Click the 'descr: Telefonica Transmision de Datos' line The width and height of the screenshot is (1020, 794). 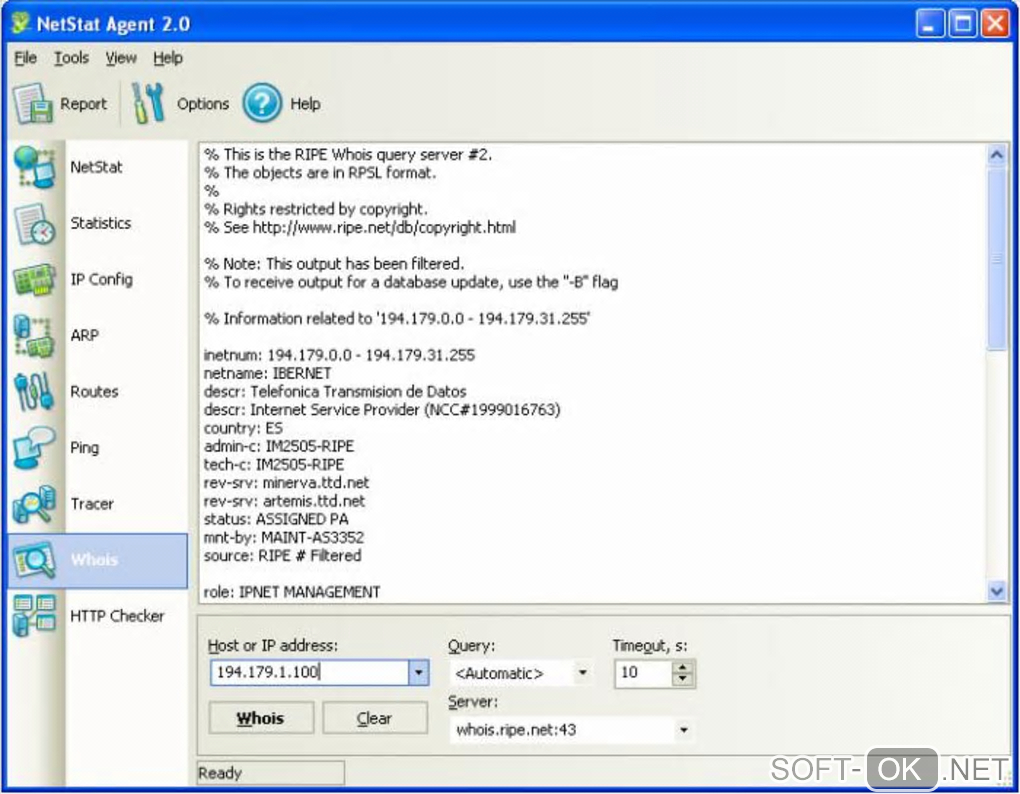point(335,391)
